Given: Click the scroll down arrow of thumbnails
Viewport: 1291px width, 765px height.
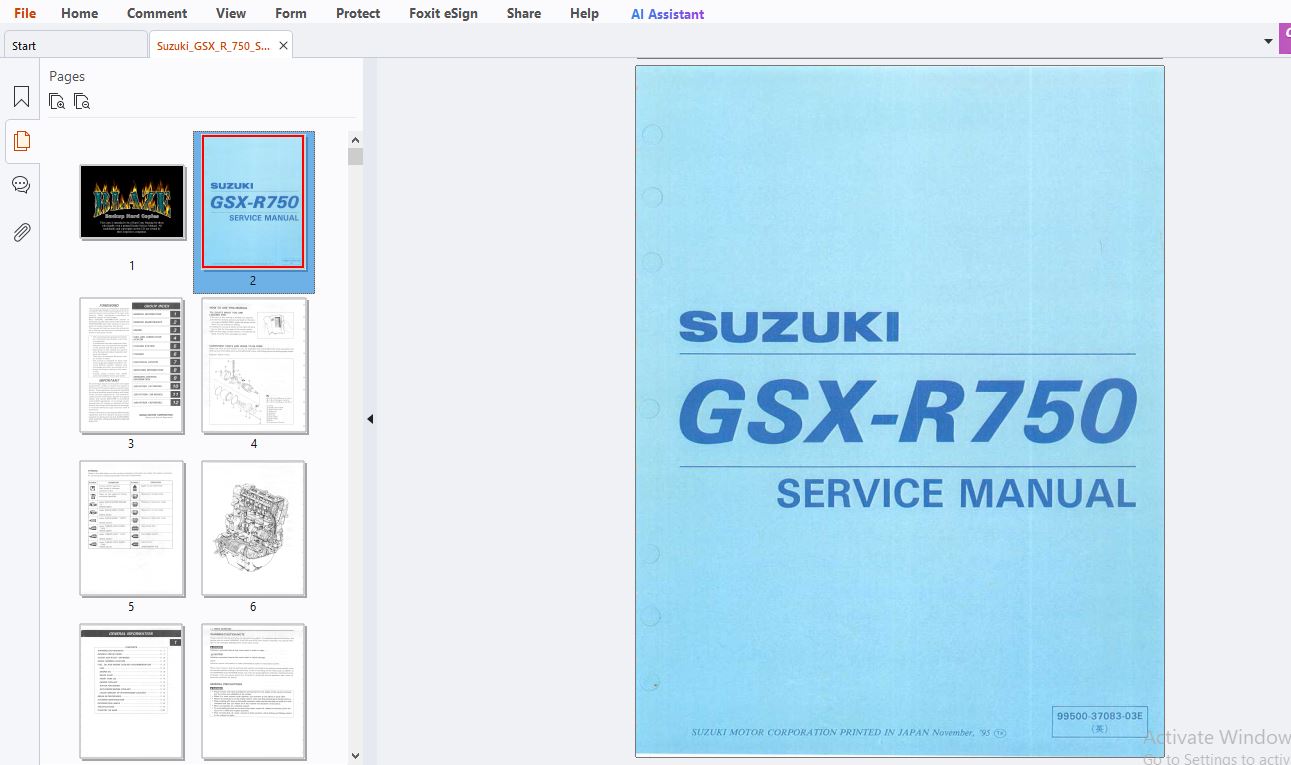Looking at the screenshot, I should [355, 756].
